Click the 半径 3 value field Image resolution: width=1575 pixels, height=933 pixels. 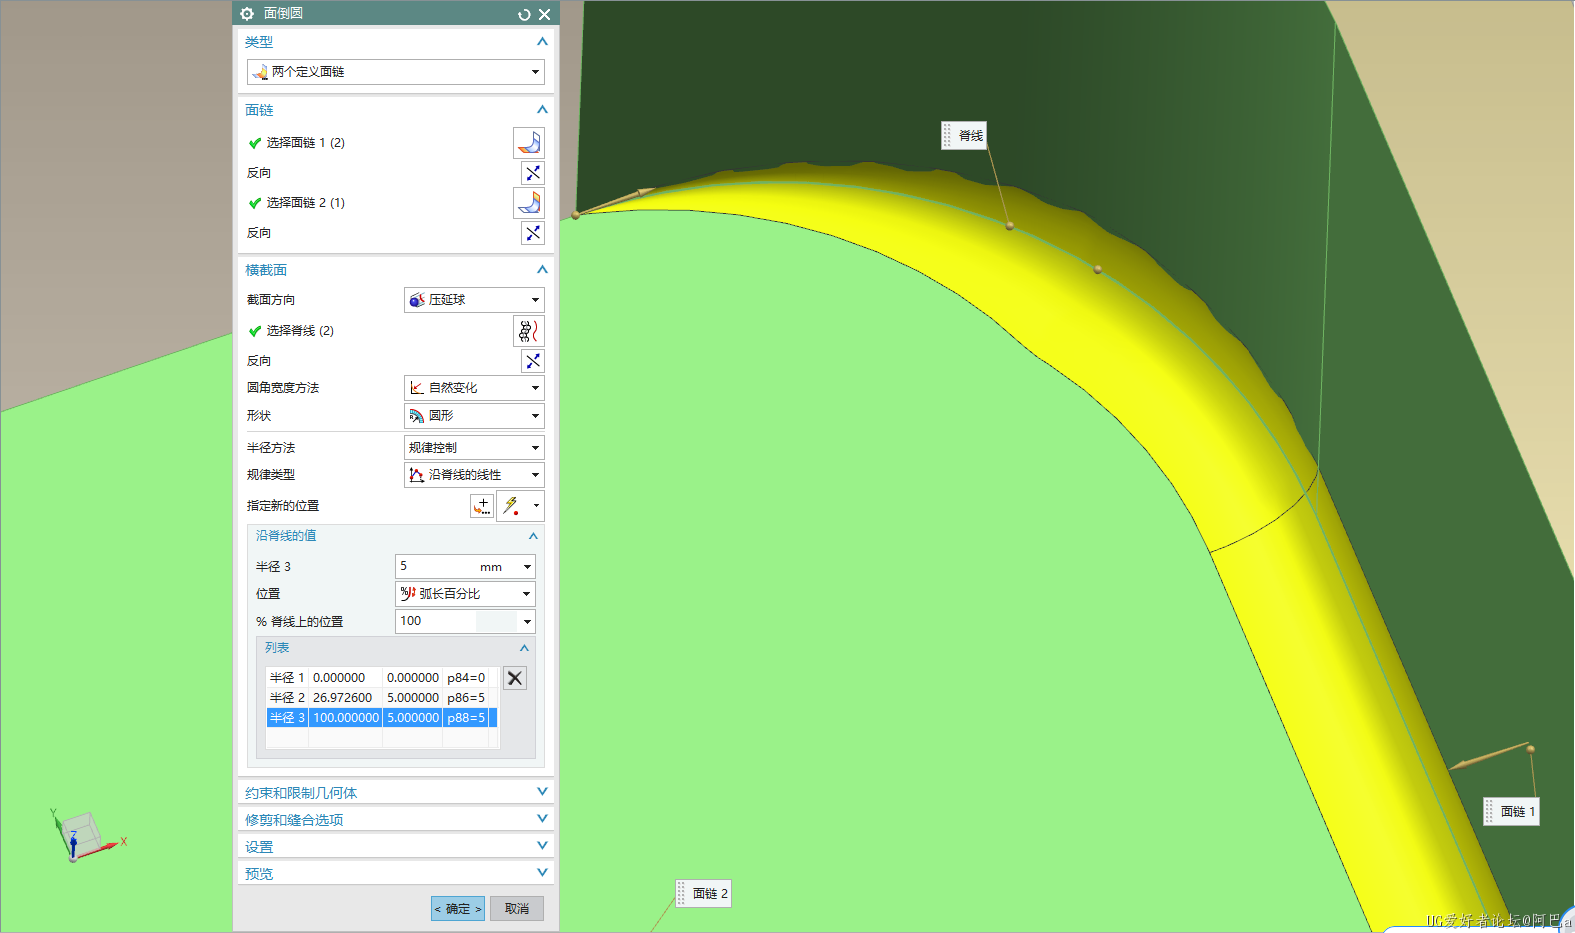click(436, 567)
